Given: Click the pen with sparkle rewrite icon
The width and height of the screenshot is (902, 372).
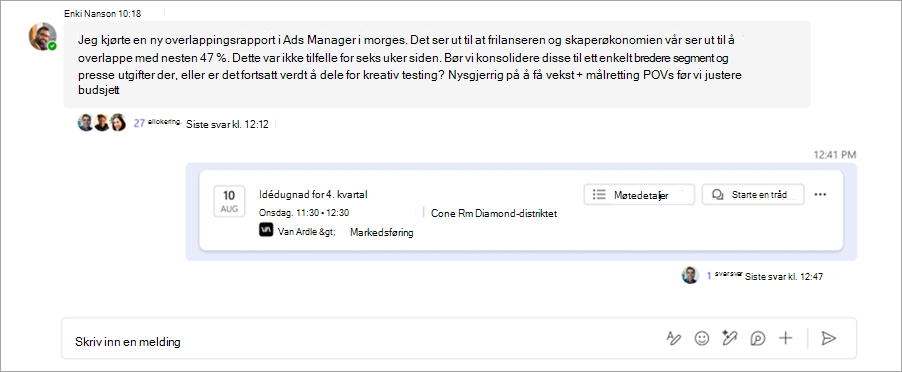Looking at the screenshot, I should 730,339.
